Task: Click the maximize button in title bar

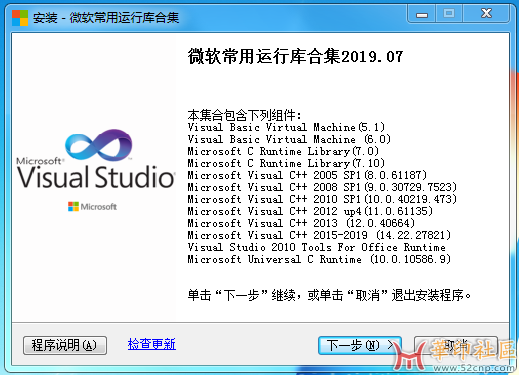Action: [449, 14]
